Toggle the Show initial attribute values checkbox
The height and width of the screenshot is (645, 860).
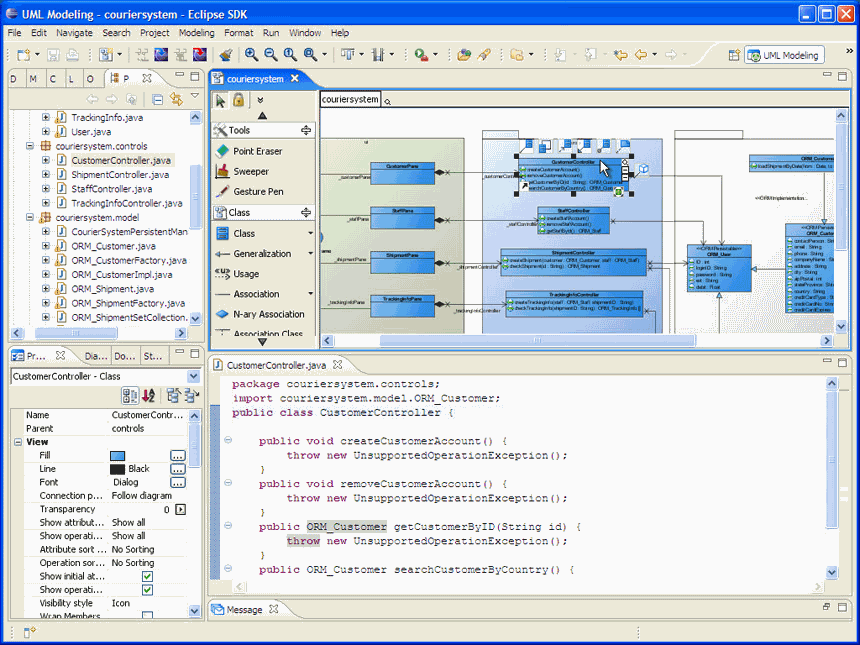click(x=147, y=576)
